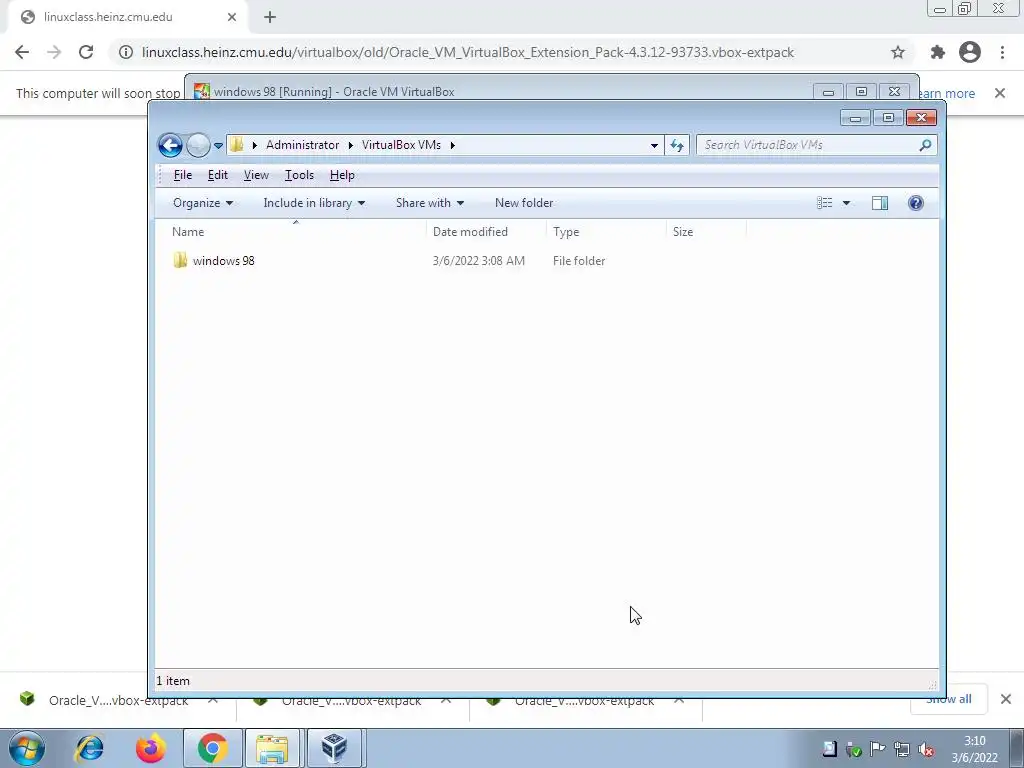Open the Share with dropdown

[x=430, y=203]
